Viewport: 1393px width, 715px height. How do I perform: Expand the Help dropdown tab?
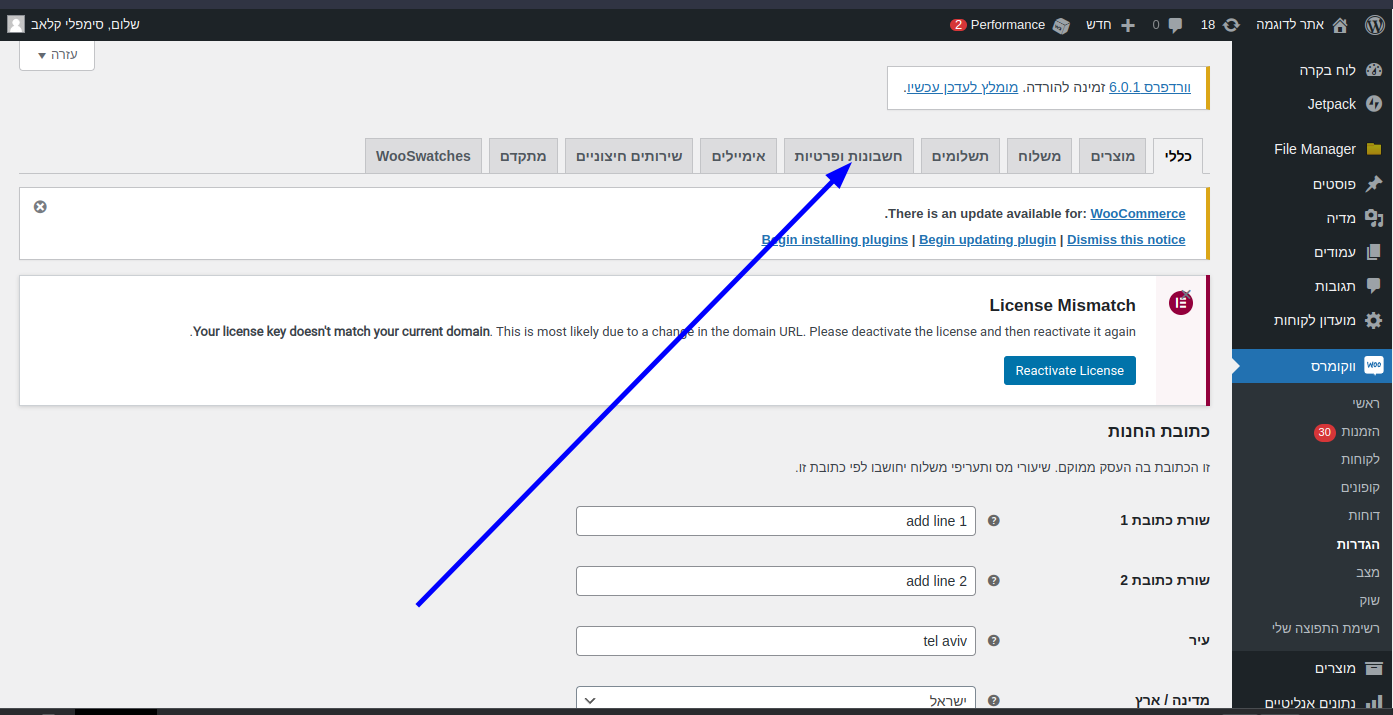click(57, 55)
